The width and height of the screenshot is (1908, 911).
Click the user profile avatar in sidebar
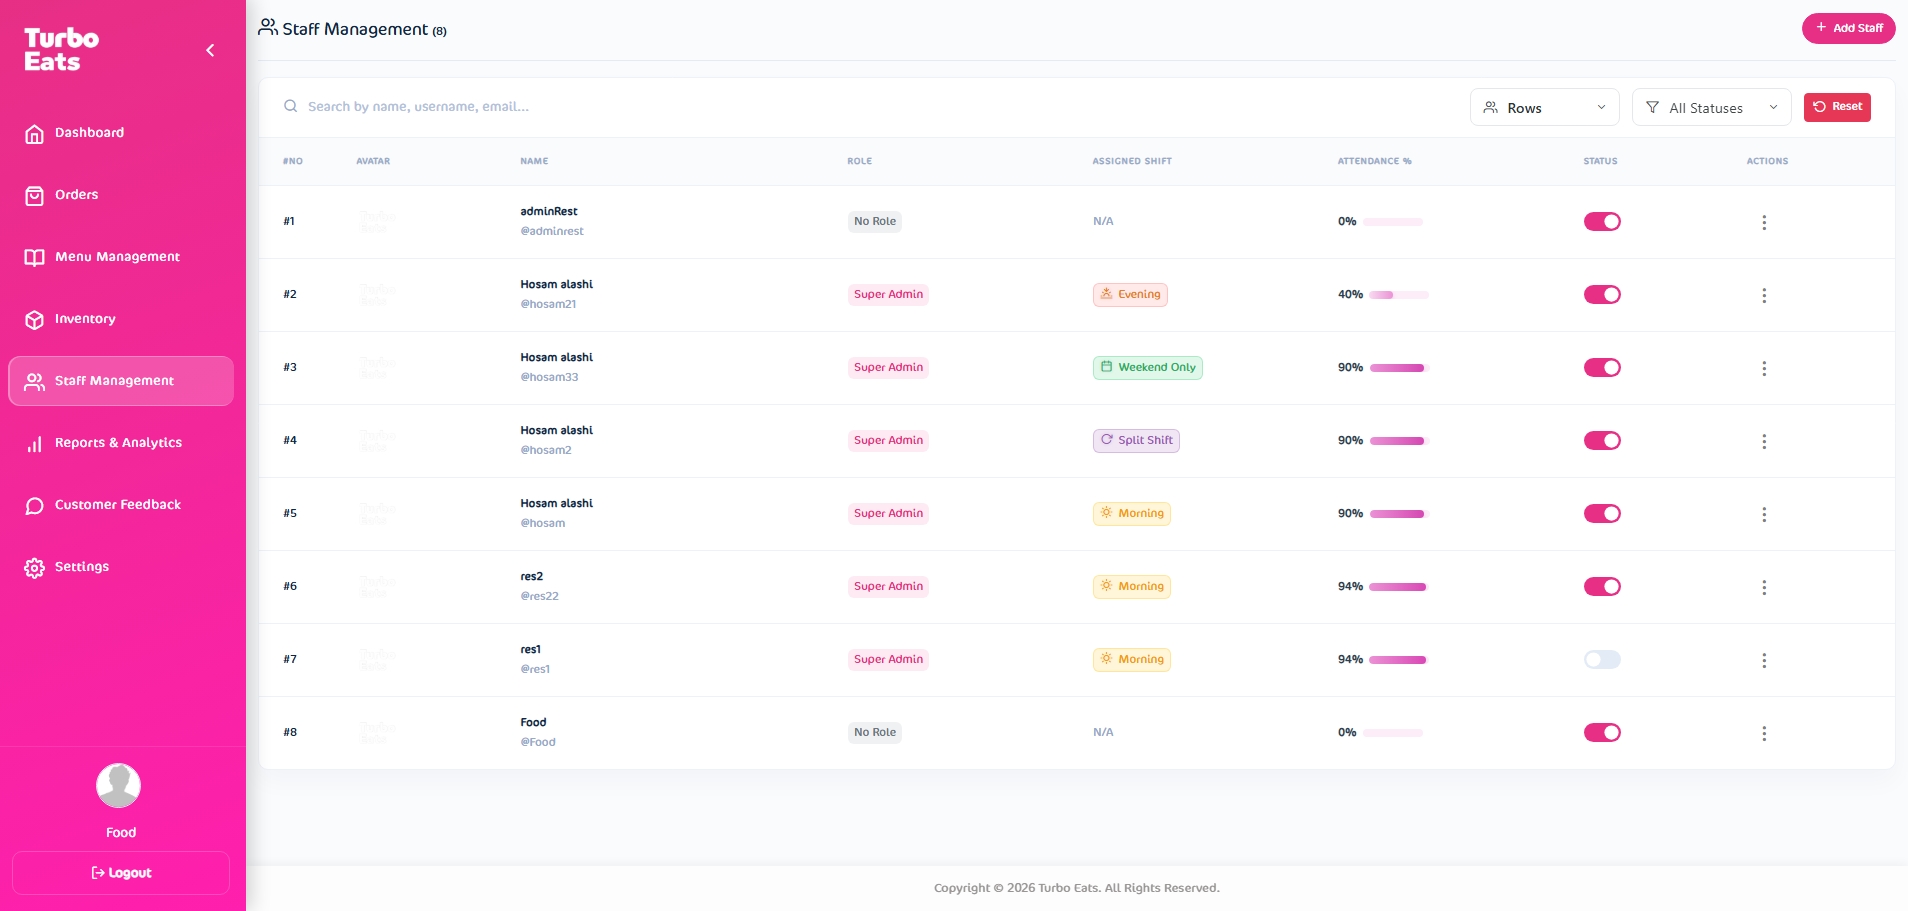(118, 786)
